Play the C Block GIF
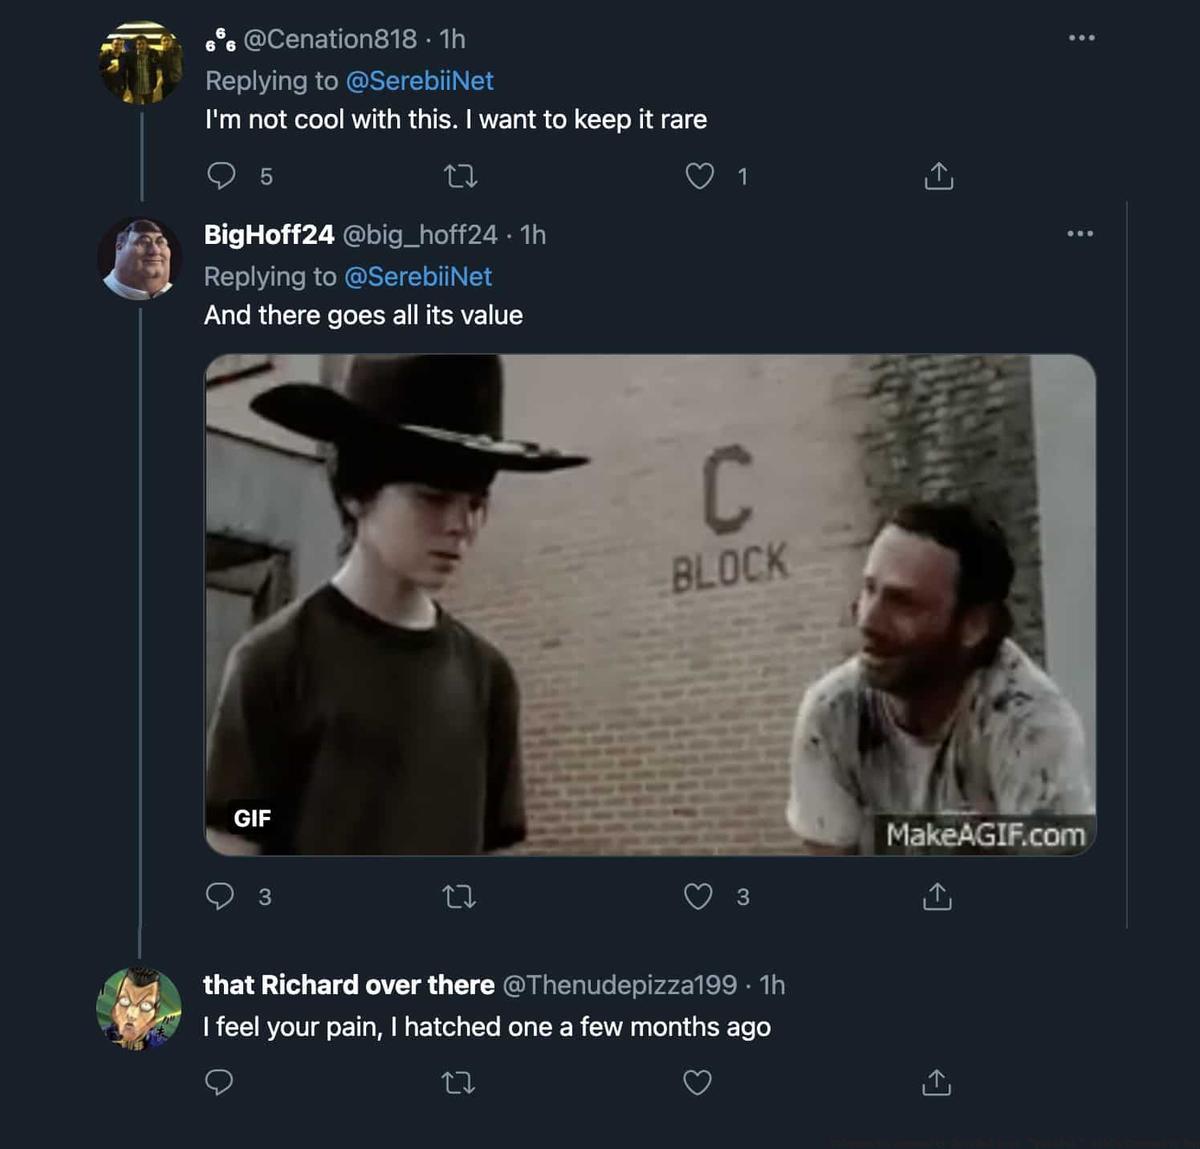Image resolution: width=1200 pixels, height=1149 pixels. click(x=650, y=605)
